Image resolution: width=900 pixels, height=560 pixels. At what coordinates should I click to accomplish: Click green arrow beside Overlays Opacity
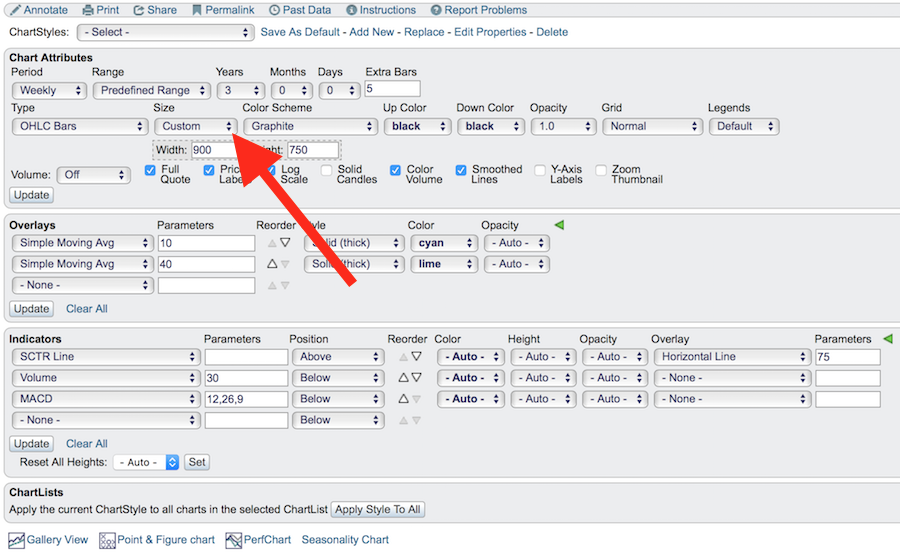point(559,225)
